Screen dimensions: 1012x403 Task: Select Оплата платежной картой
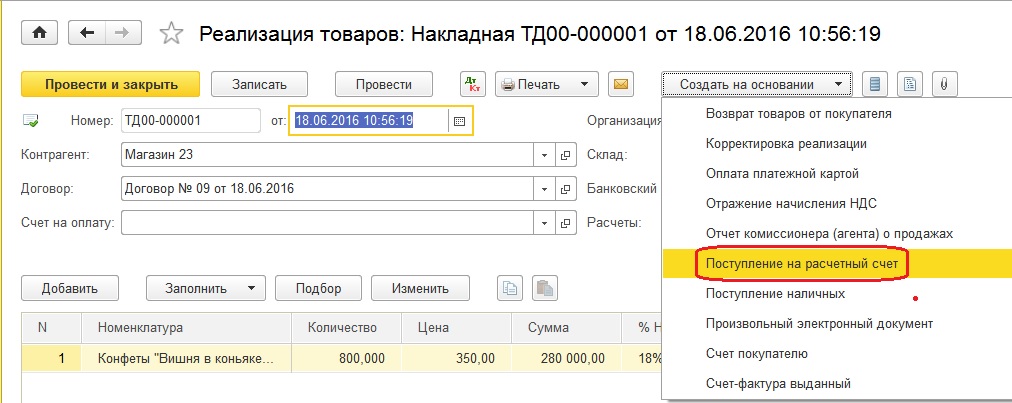point(782,174)
